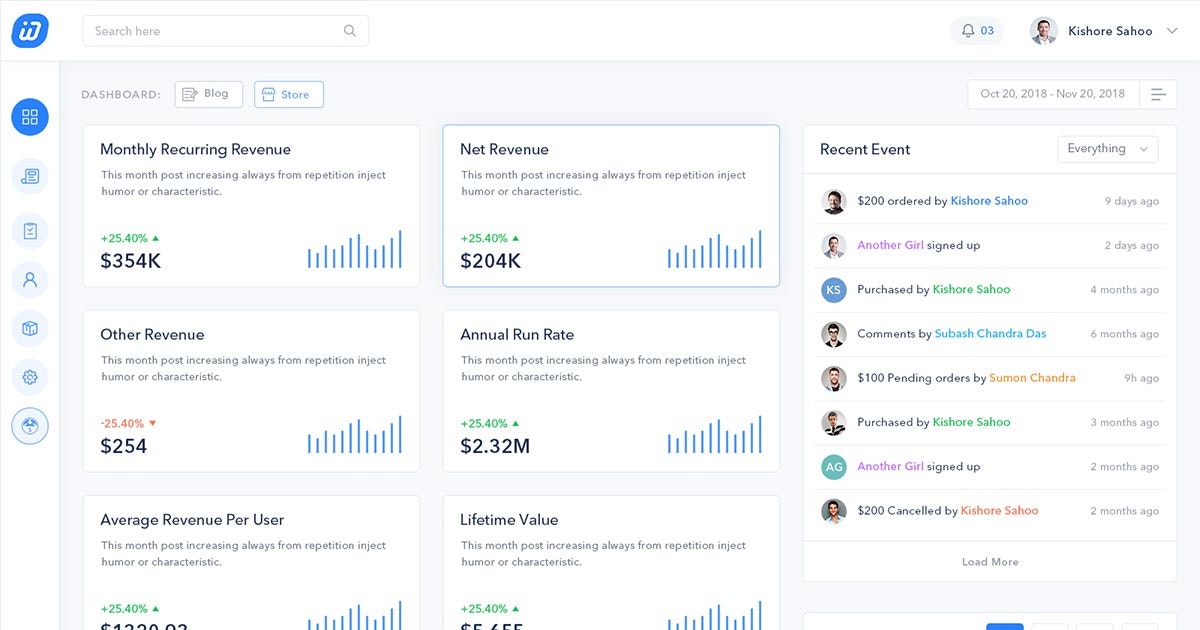Select the Average Revenue Per User title
Viewport: 1200px width, 630px height.
[192, 520]
